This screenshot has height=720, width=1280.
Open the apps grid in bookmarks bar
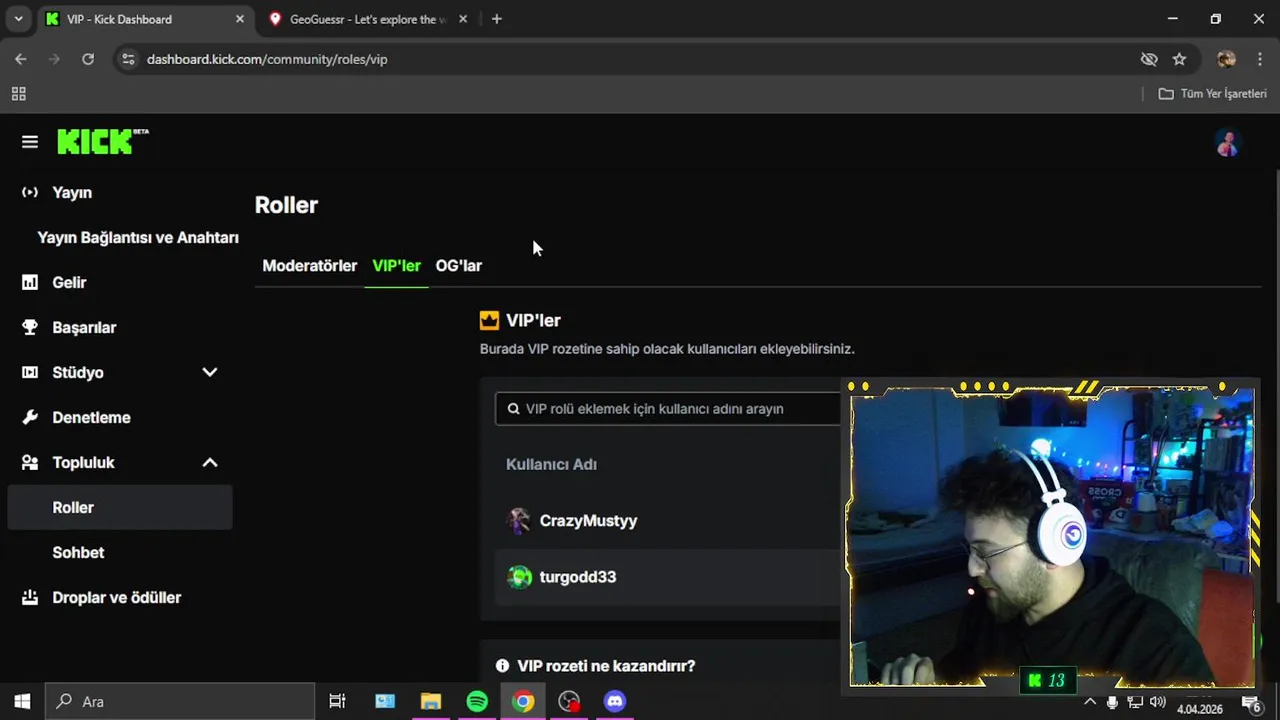pyautogui.click(x=18, y=93)
